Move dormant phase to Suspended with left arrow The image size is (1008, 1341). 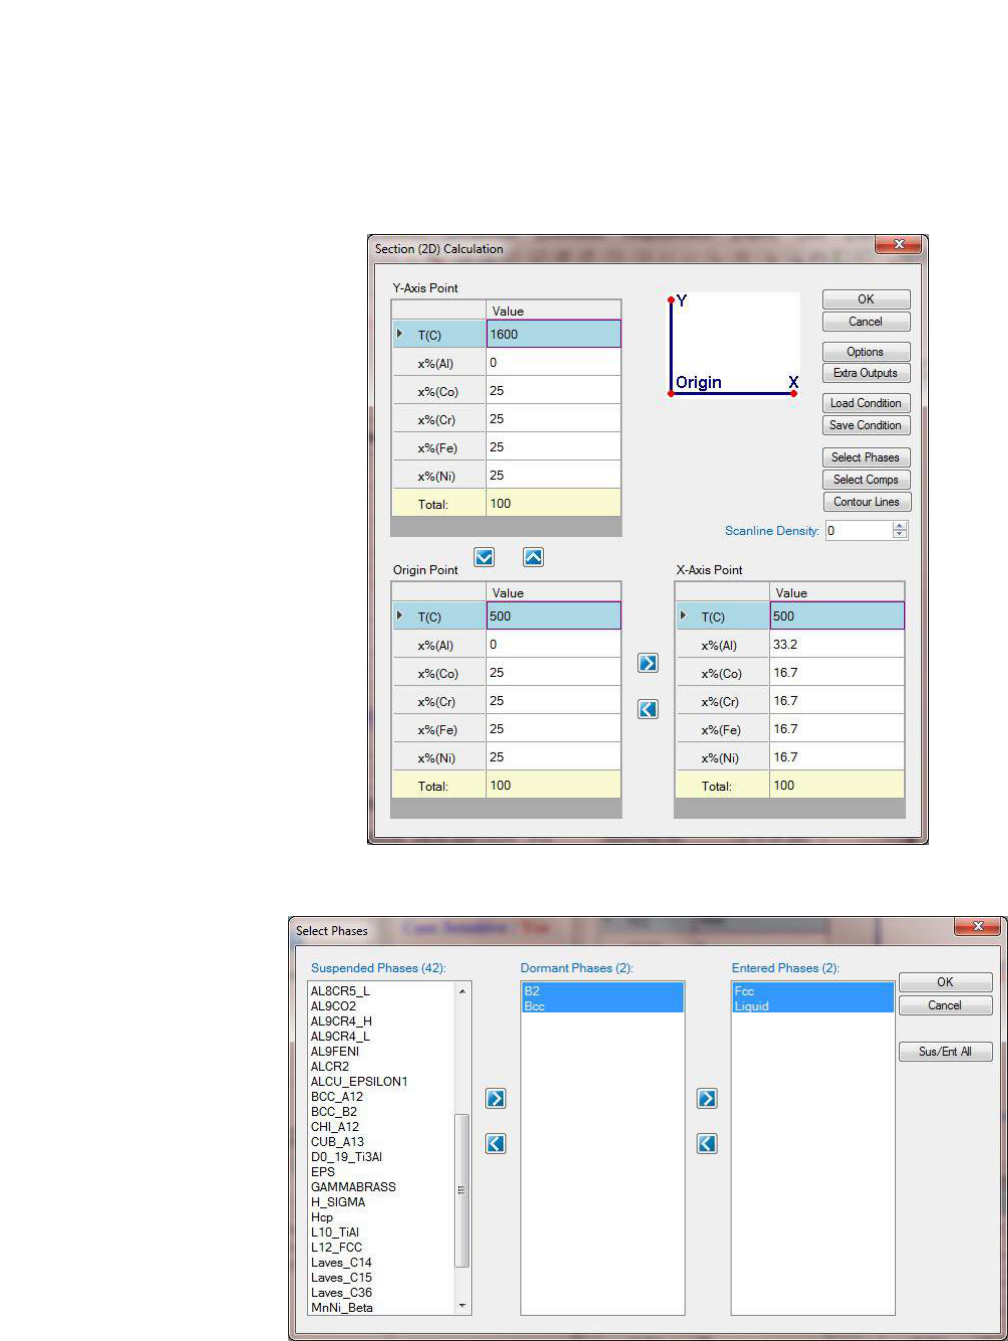(x=495, y=1144)
